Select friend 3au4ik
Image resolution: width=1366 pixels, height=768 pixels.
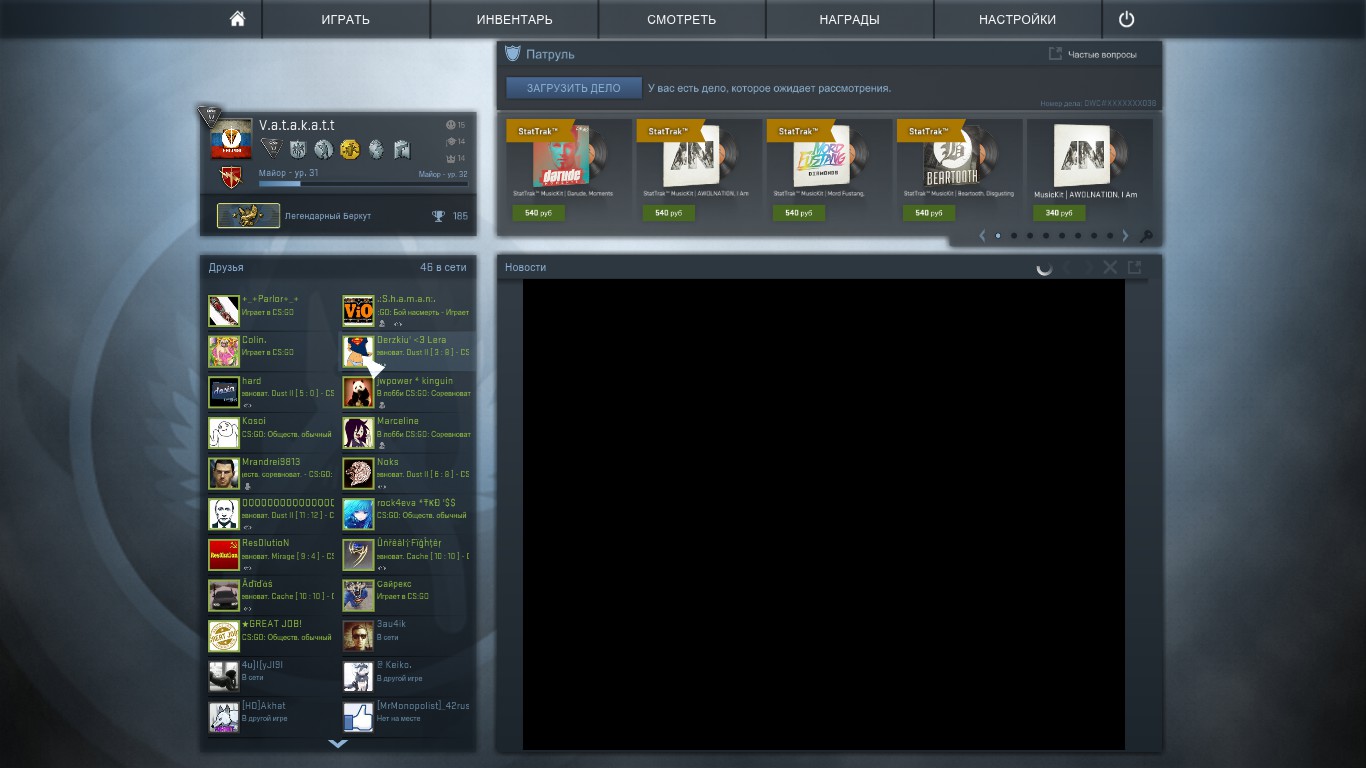click(406, 636)
